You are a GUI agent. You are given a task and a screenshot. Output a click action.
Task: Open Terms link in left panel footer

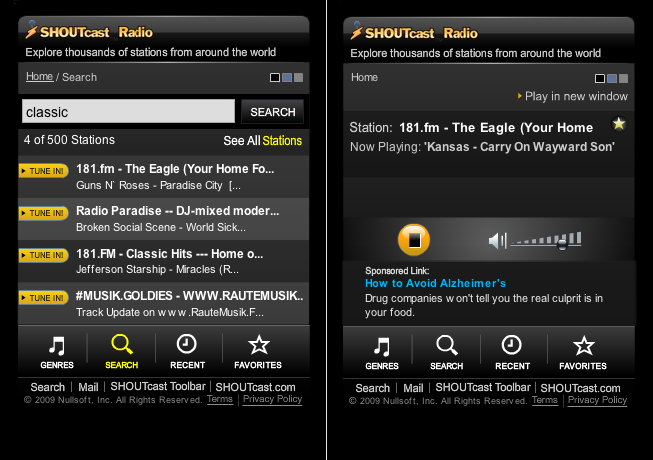pyautogui.click(x=219, y=399)
